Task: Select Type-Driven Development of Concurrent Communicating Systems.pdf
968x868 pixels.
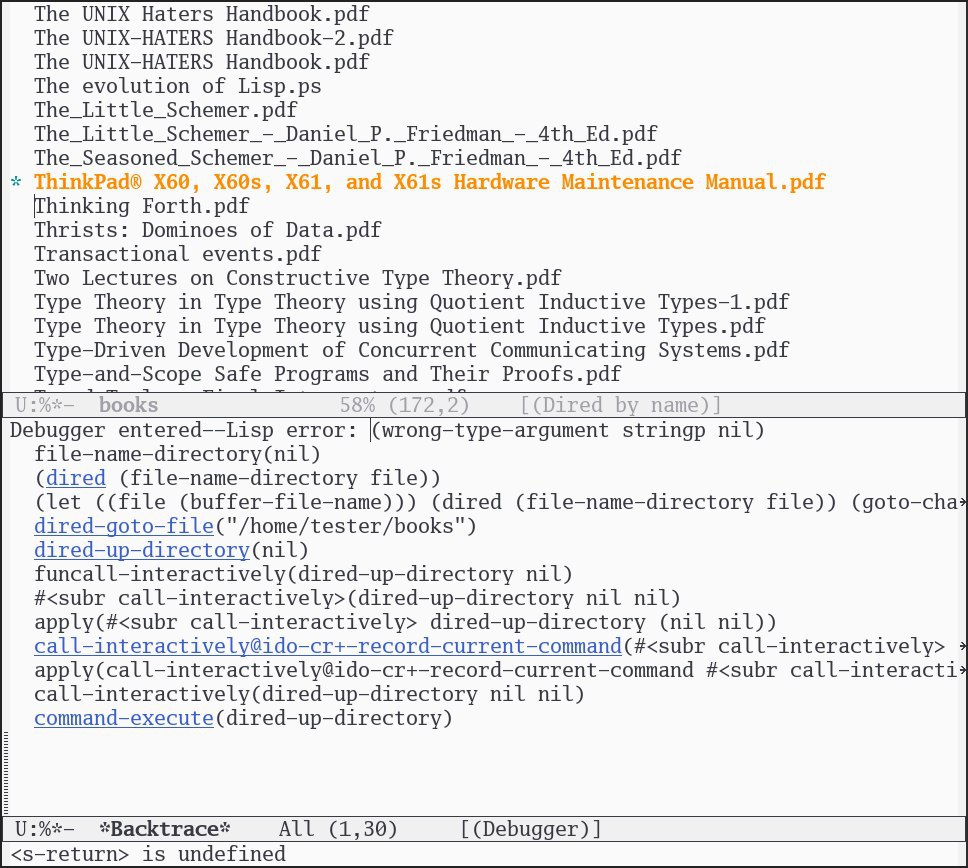Action: point(412,351)
